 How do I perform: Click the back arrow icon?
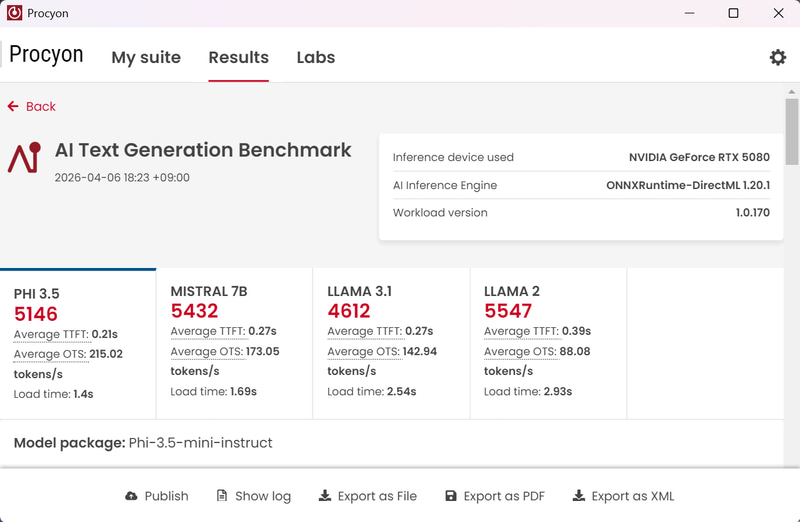click(13, 106)
